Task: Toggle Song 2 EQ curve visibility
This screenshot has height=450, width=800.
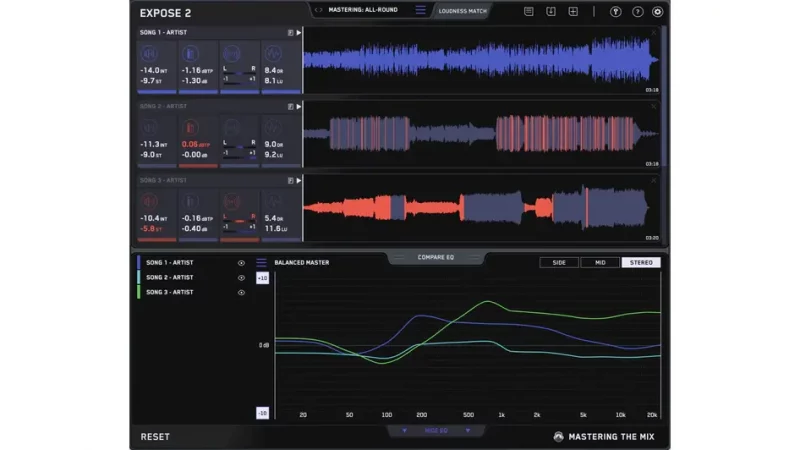Action: click(241, 278)
